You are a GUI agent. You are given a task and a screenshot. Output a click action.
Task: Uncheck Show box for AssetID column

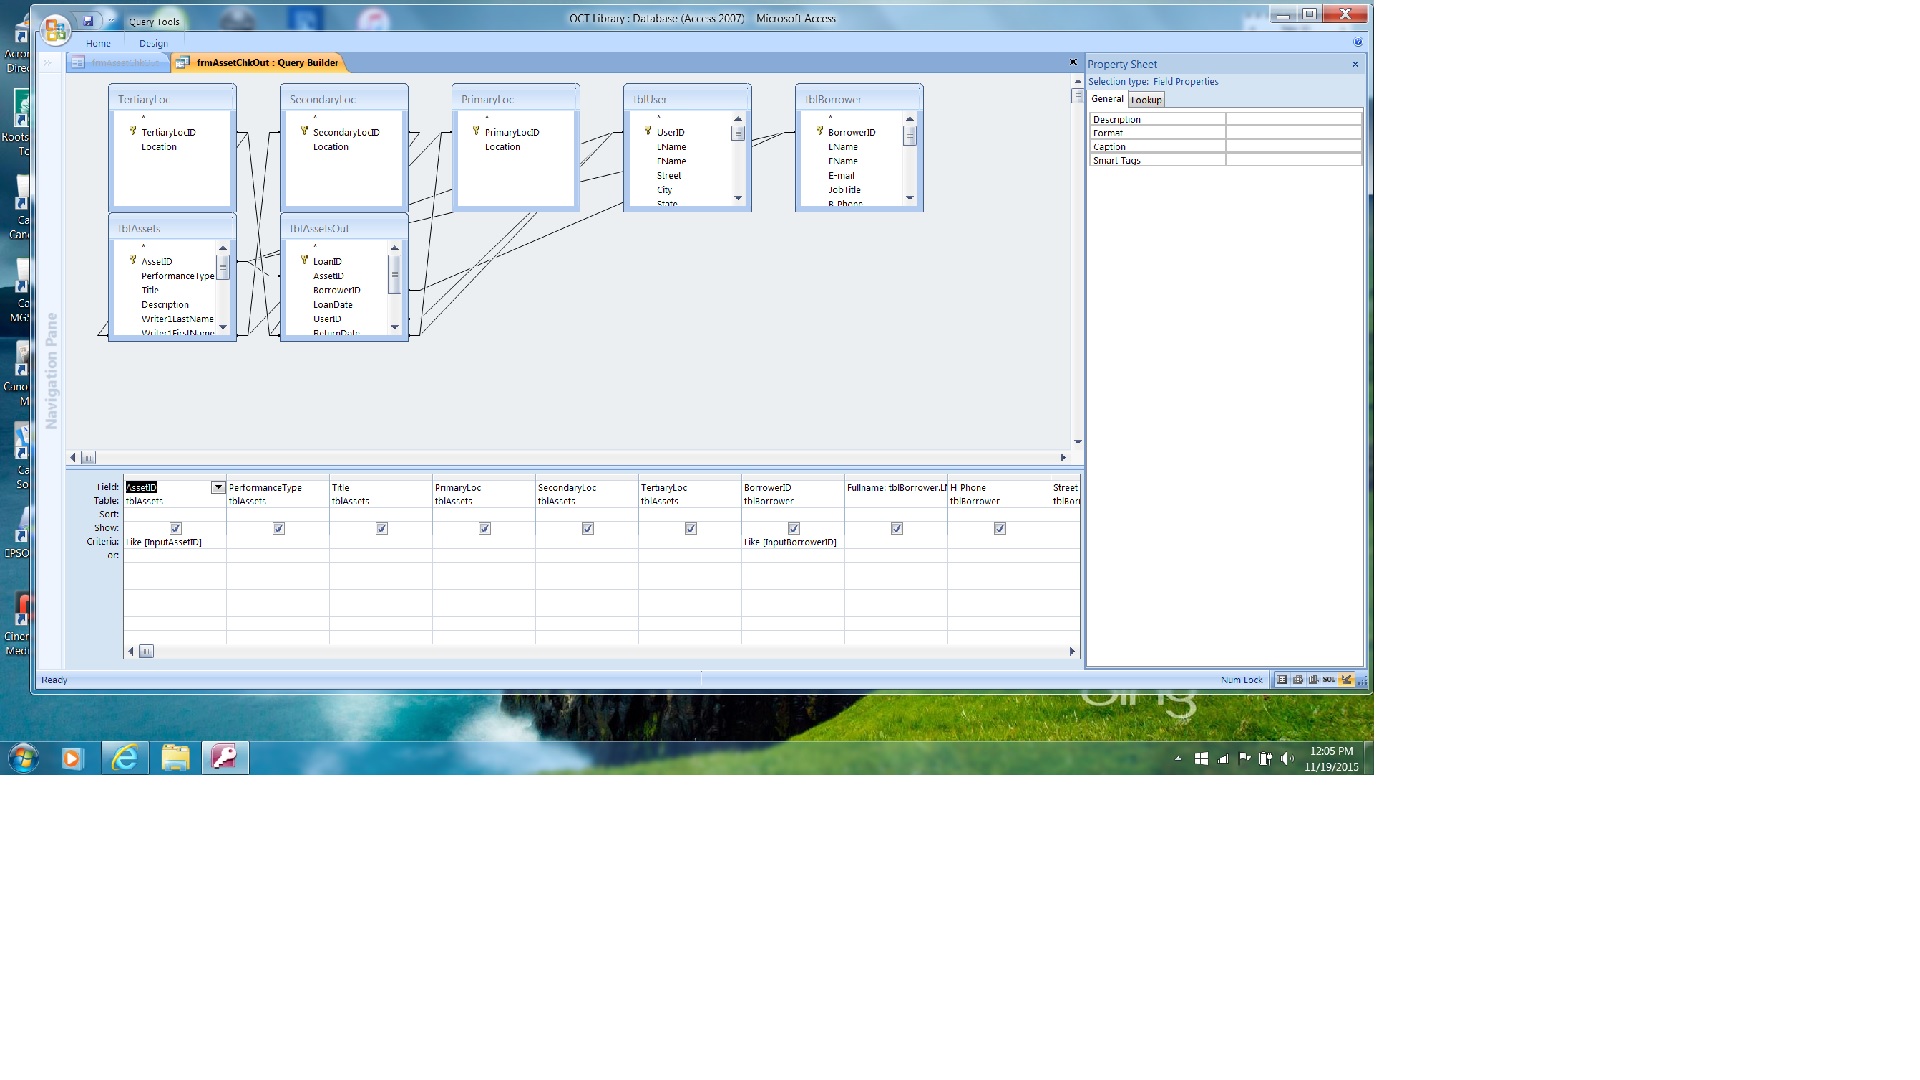pyautogui.click(x=176, y=528)
